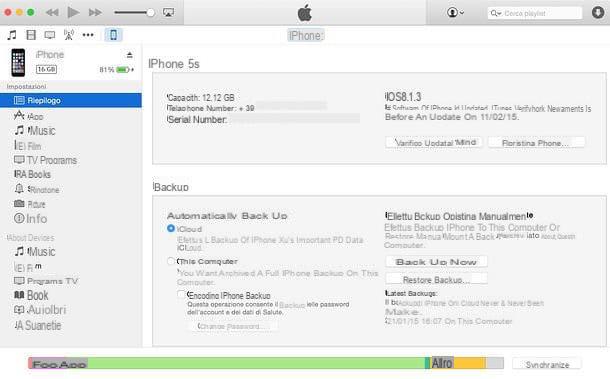Viewport: 610px width, 379px height.
Task: Click the fast-forward playback button
Action: (95, 12)
